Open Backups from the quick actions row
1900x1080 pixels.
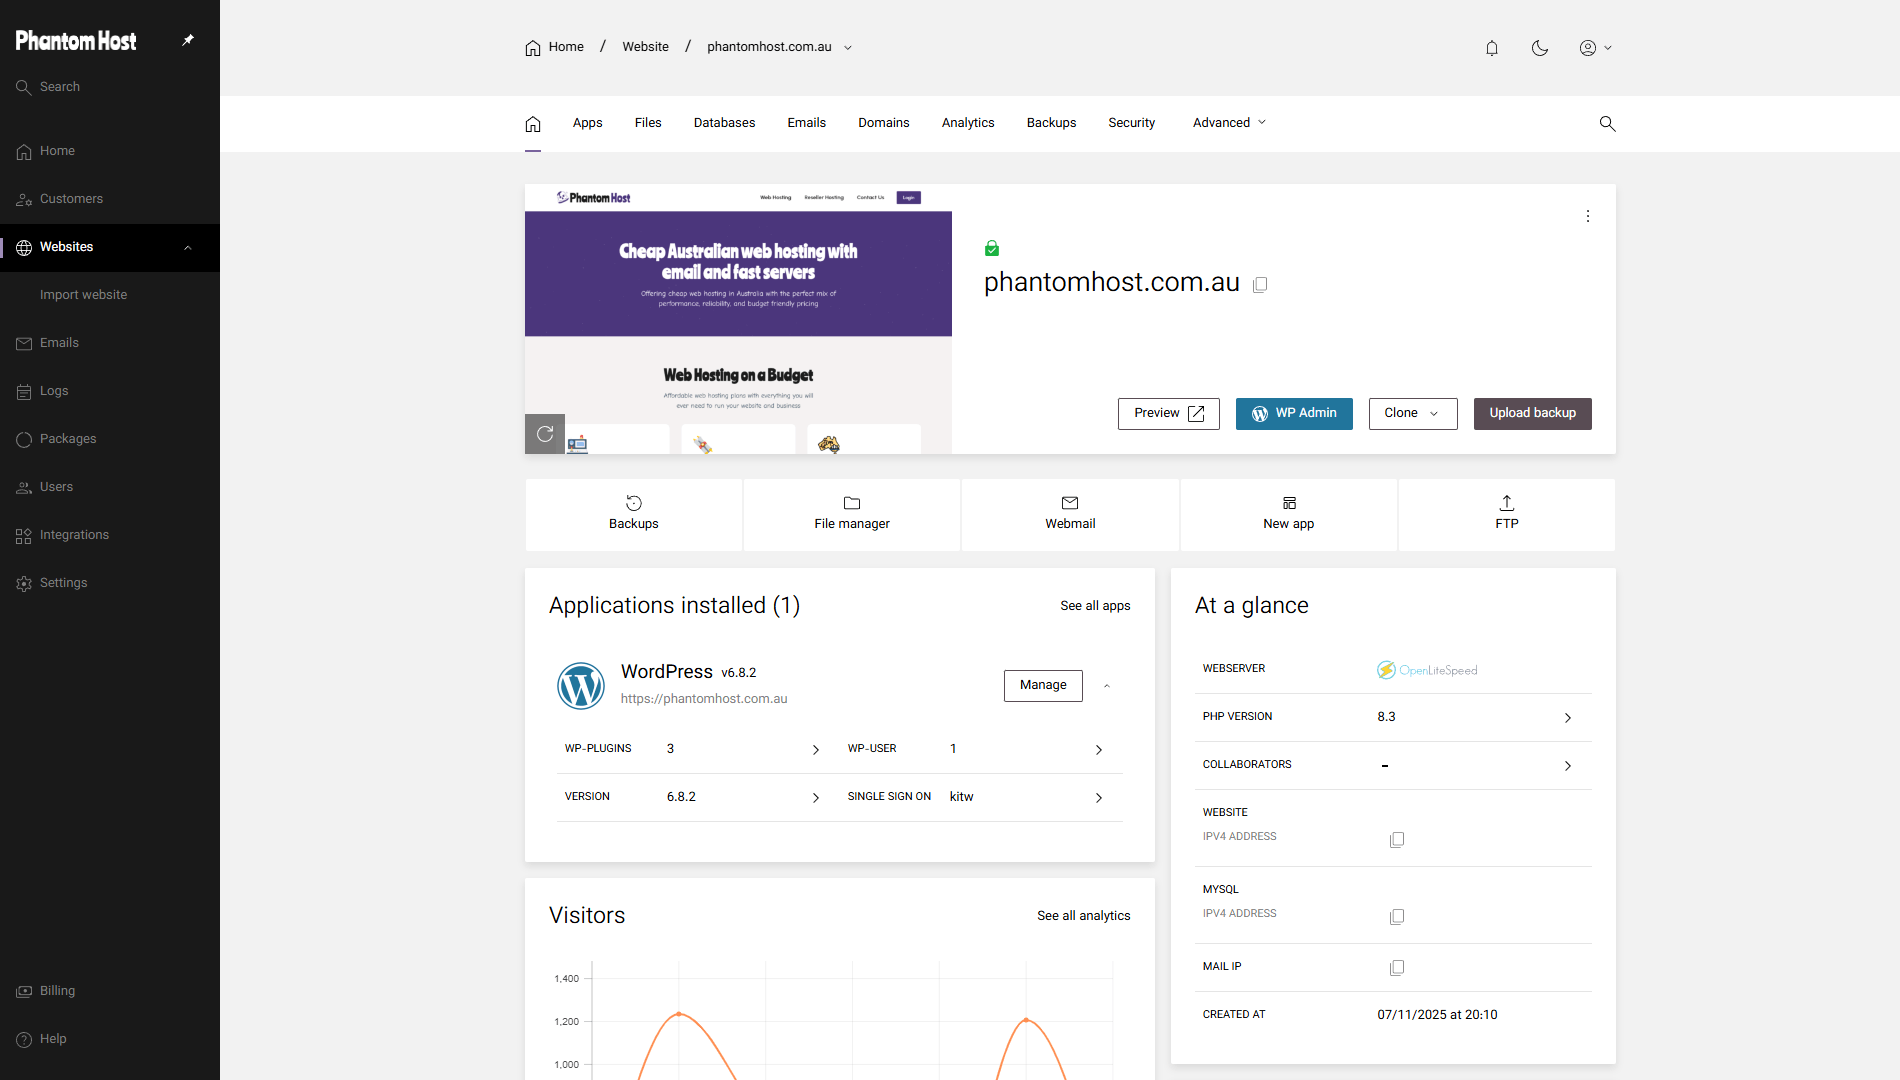(632, 513)
